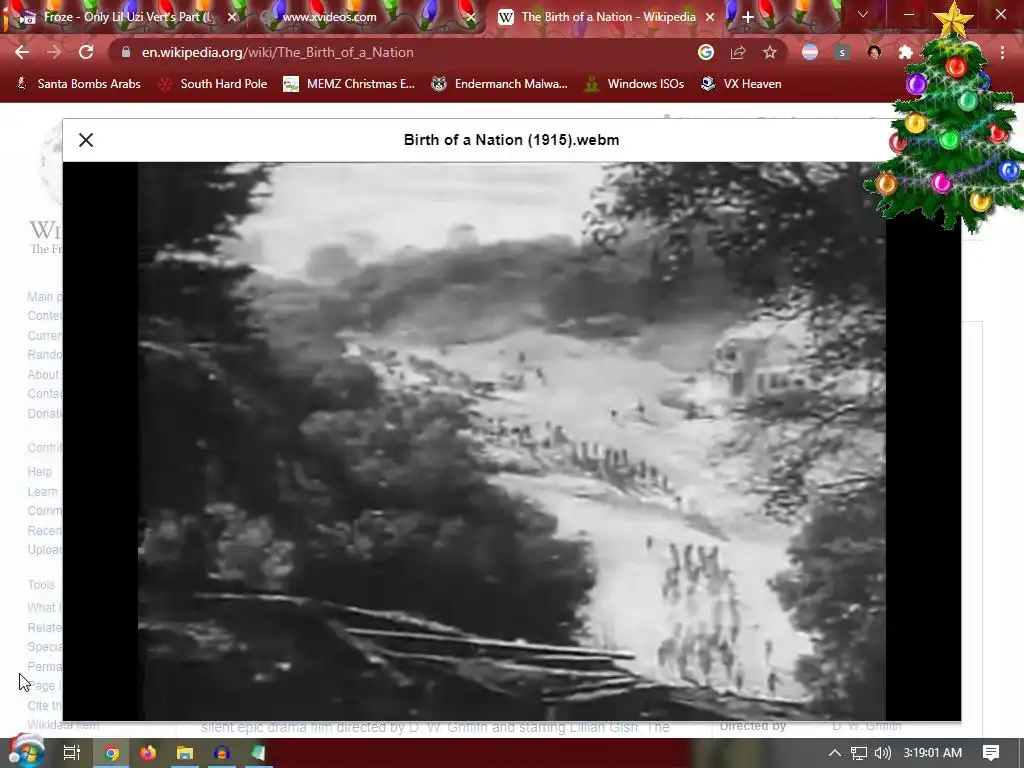Open Task View on the taskbar

coord(71,753)
